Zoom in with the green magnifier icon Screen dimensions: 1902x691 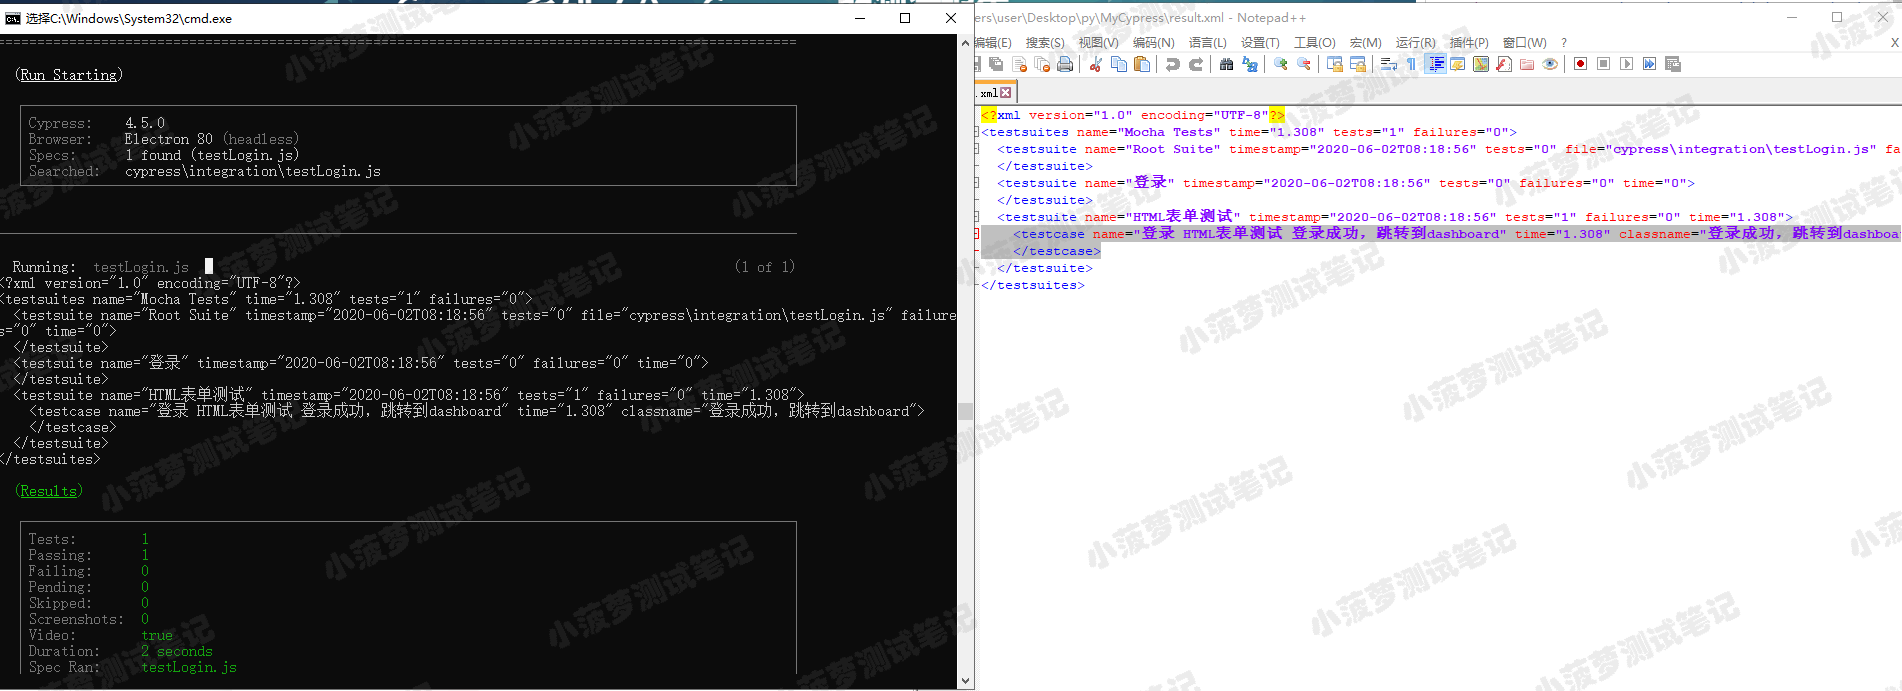tap(1280, 64)
